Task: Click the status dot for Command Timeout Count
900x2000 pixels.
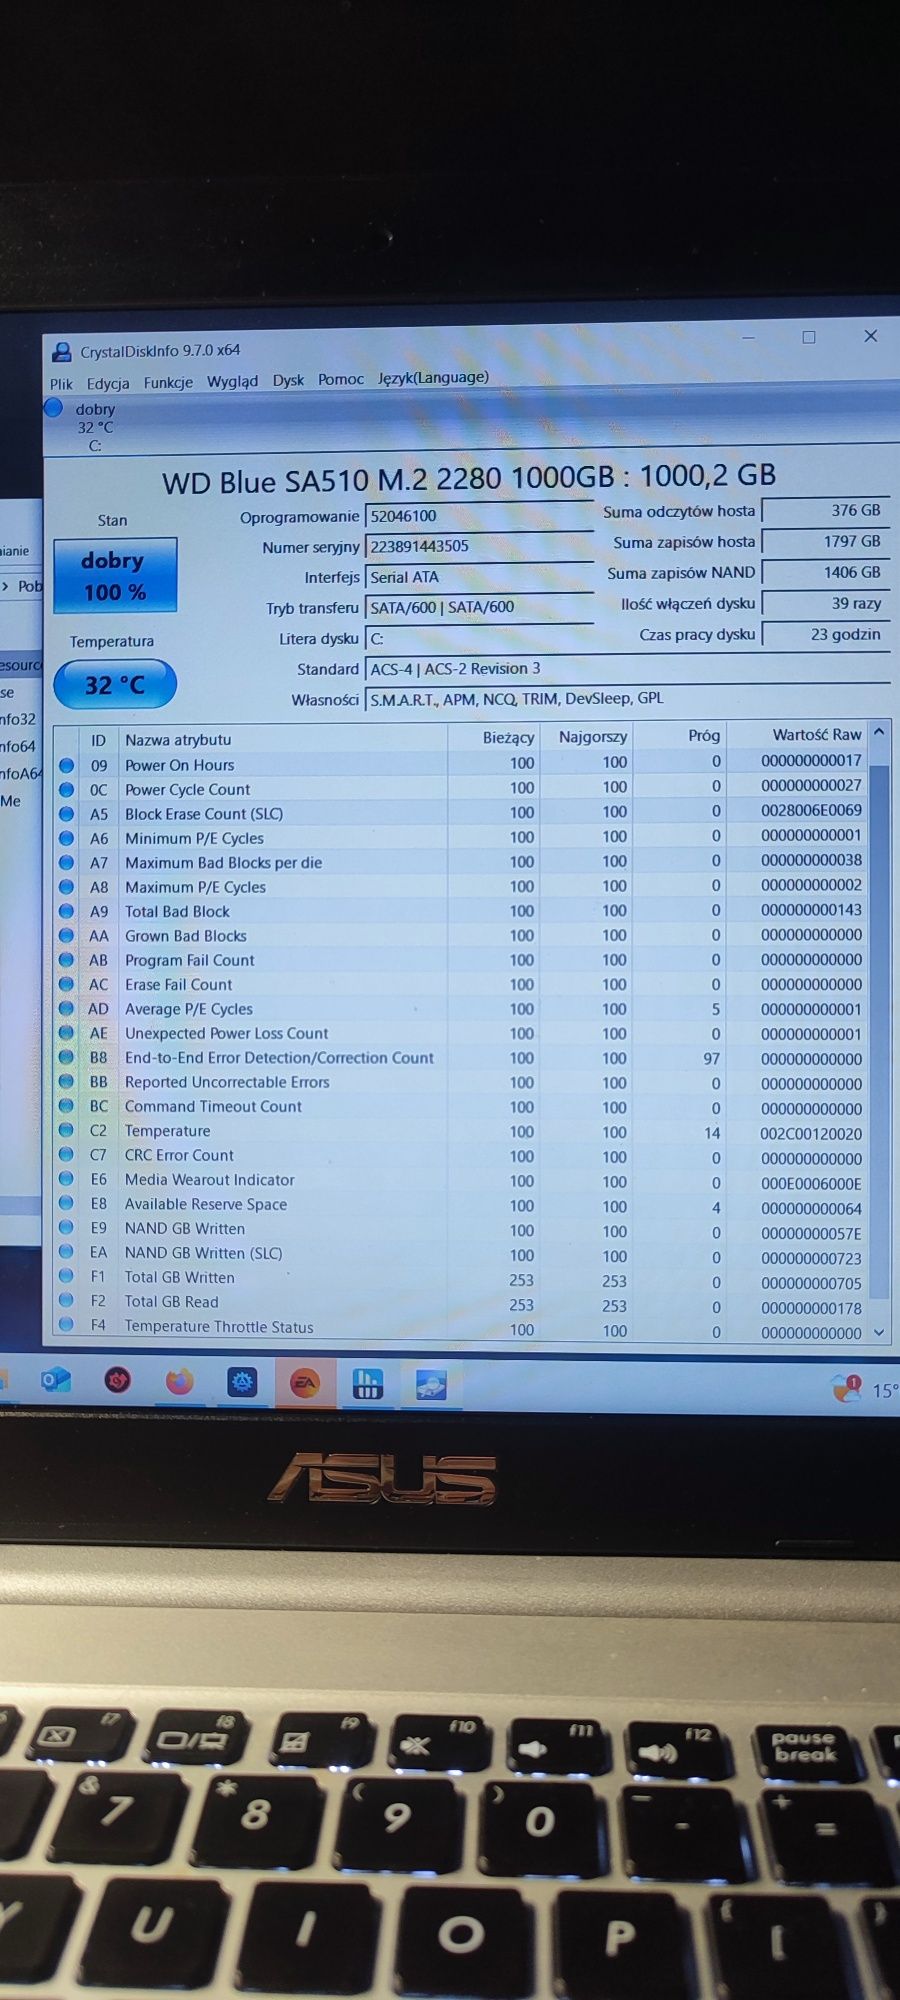Action: pos(66,1106)
